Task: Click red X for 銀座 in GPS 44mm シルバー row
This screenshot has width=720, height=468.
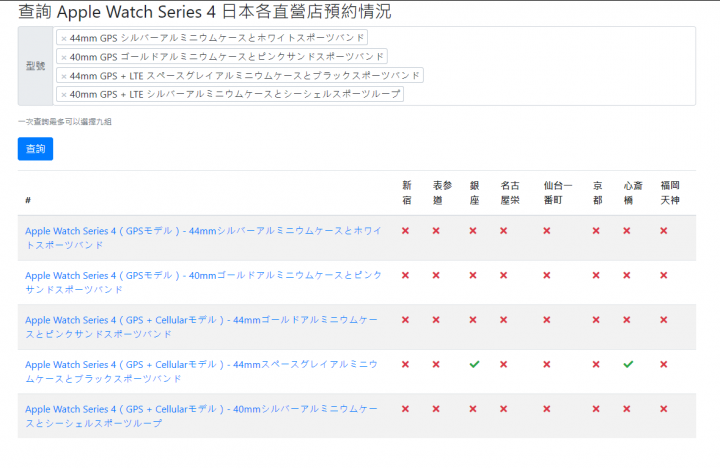Action: tap(473, 231)
